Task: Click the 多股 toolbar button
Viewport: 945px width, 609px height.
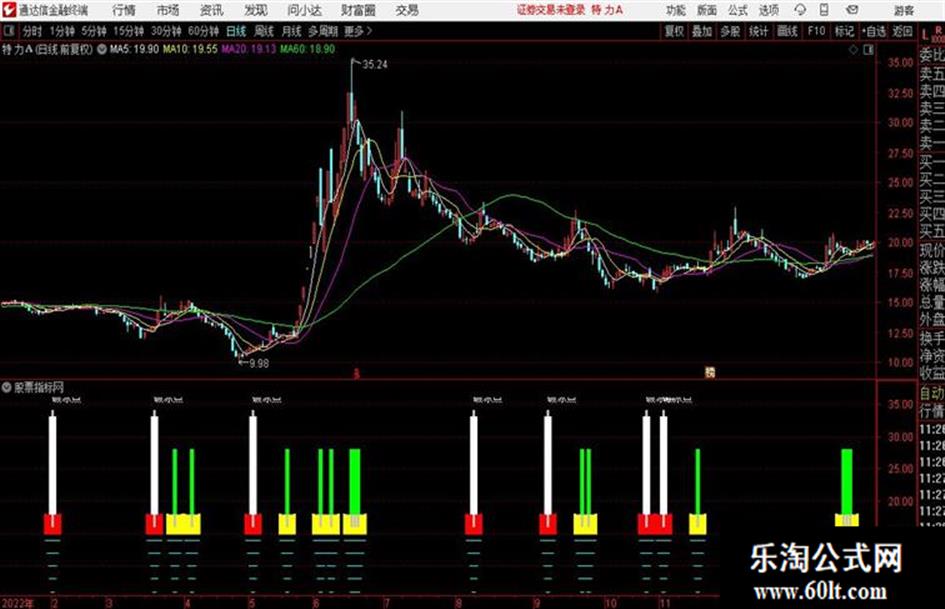Action: [x=730, y=31]
